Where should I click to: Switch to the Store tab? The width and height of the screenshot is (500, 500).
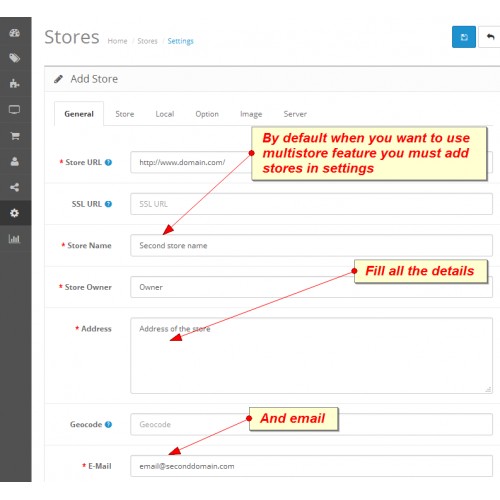tap(125, 114)
